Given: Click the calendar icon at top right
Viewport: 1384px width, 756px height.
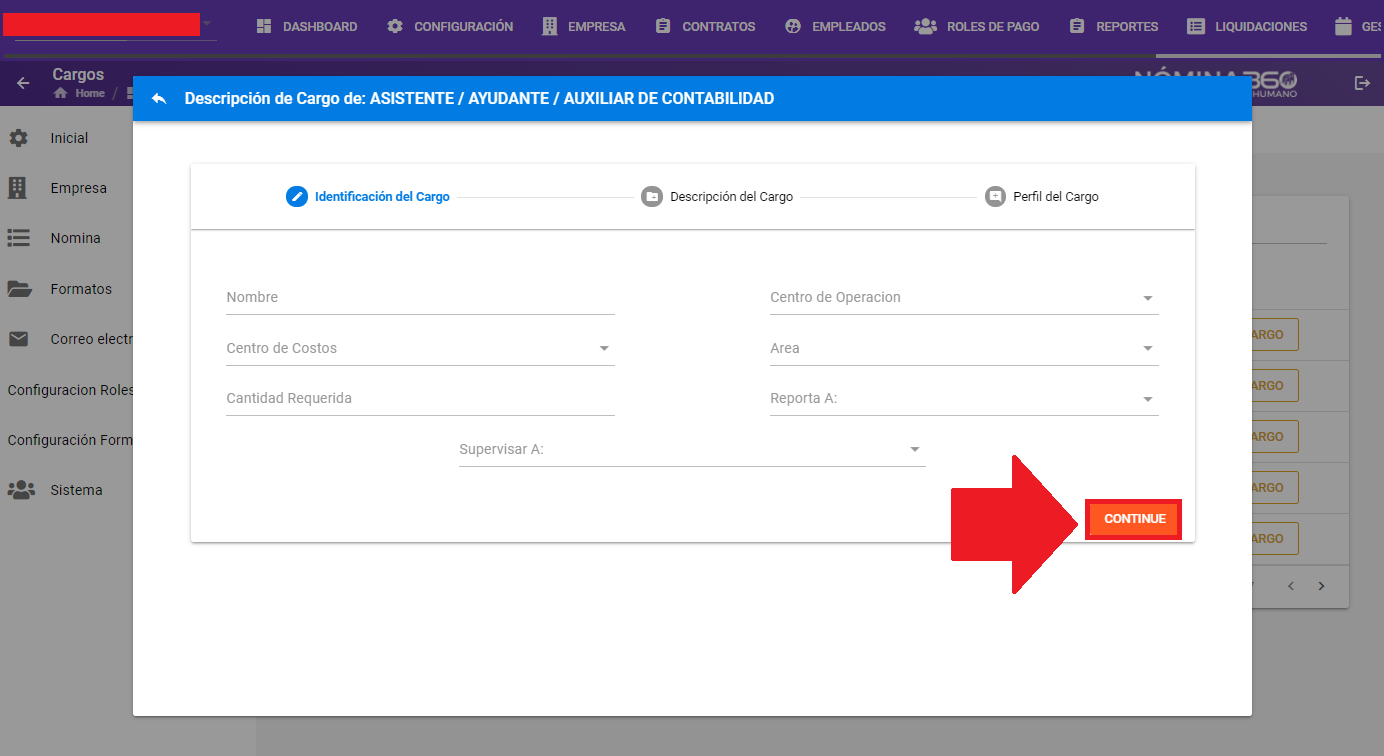Looking at the screenshot, I should coord(1343,27).
